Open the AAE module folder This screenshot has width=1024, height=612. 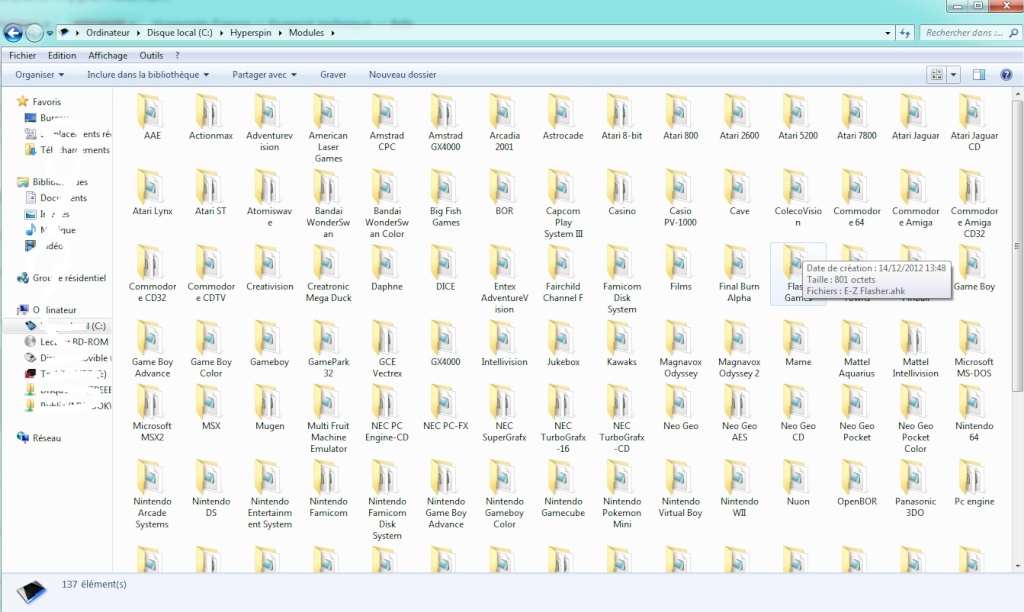[152, 118]
